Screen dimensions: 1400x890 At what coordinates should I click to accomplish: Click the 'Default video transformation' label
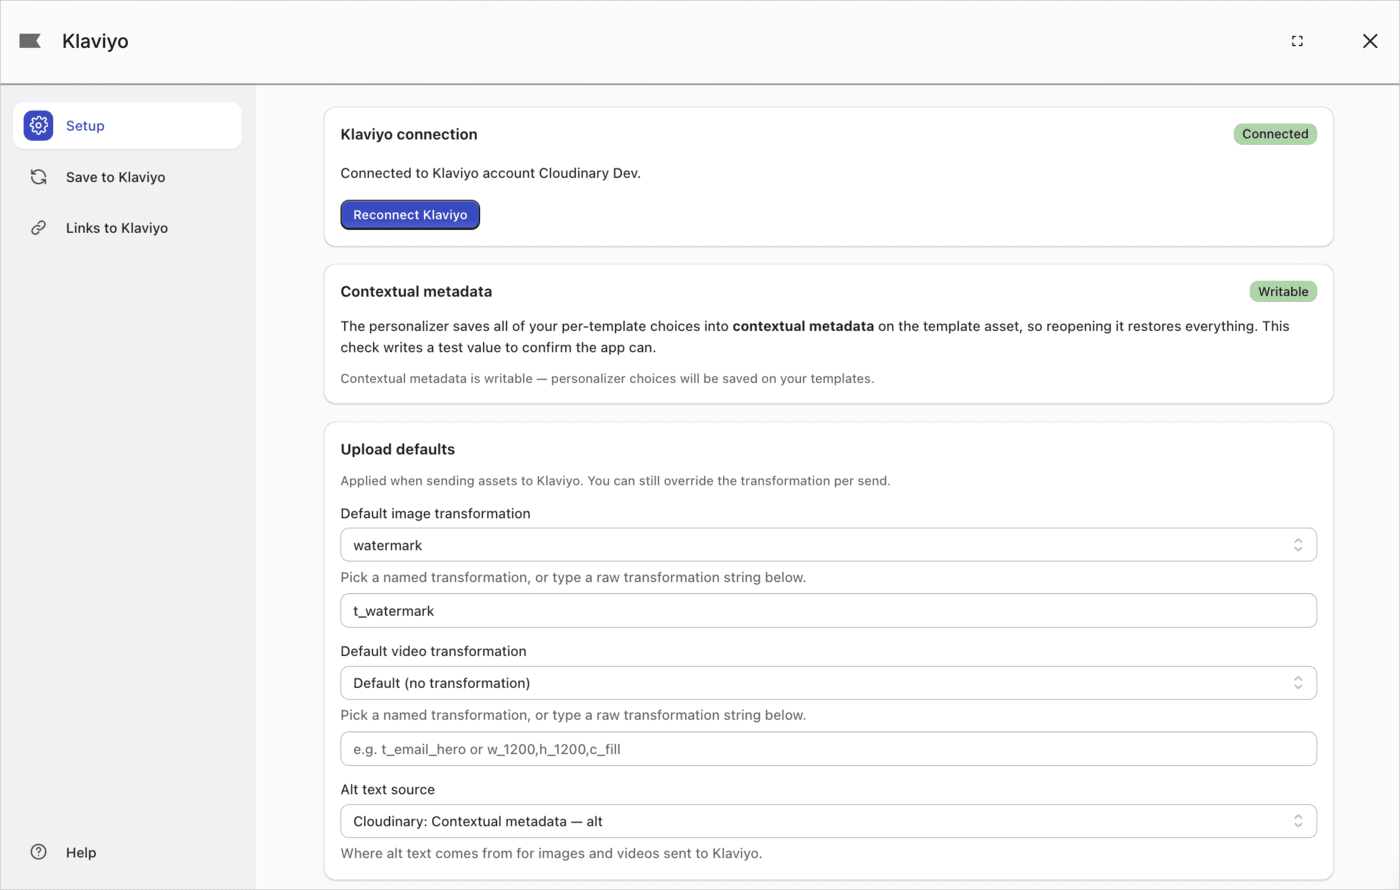point(433,651)
